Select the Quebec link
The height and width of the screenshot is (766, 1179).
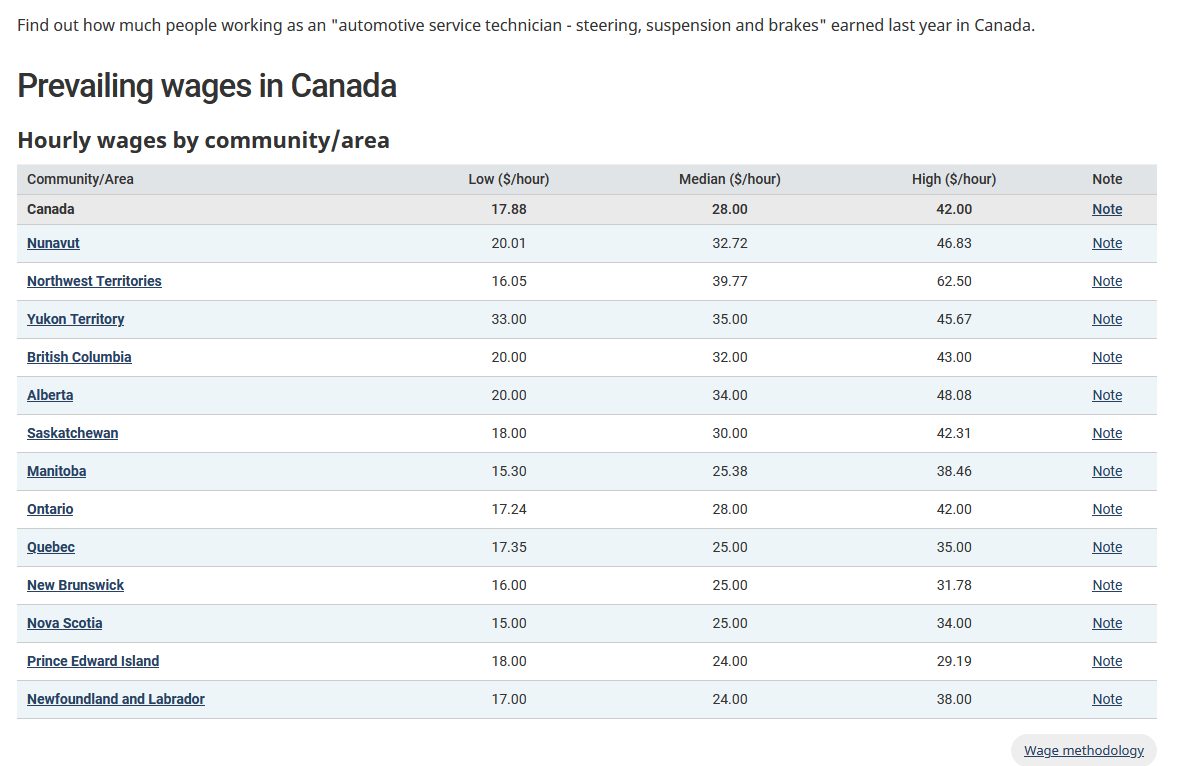point(51,547)
